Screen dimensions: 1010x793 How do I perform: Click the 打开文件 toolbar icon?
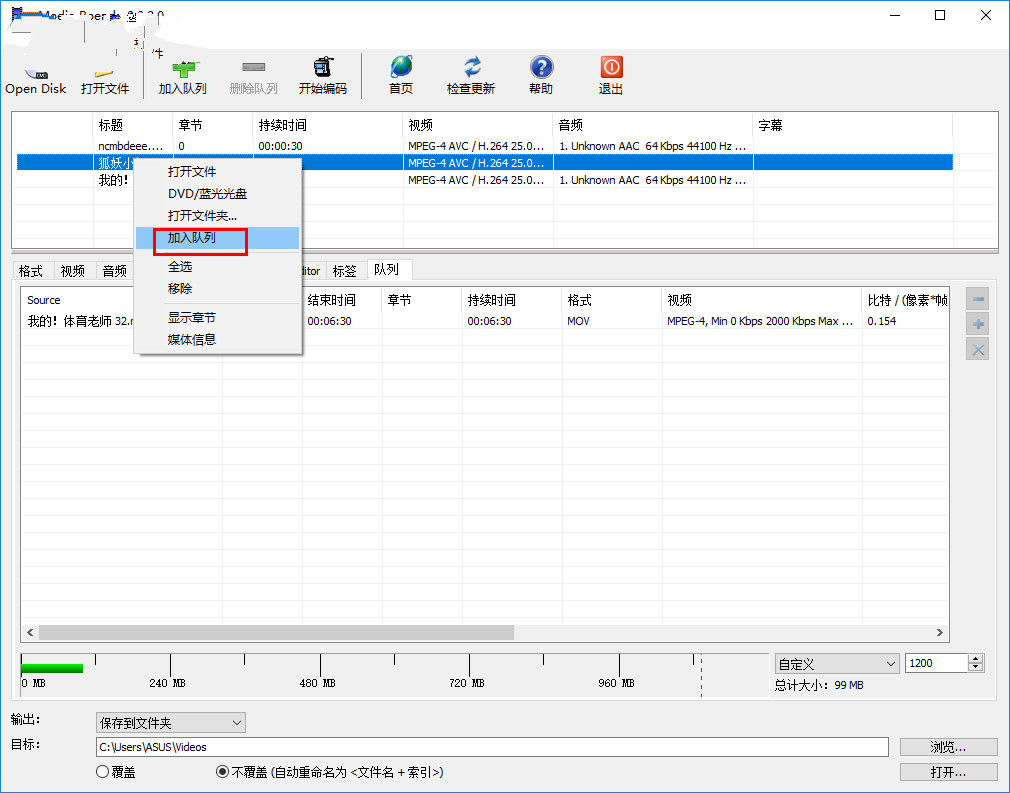tap(105, 76)
